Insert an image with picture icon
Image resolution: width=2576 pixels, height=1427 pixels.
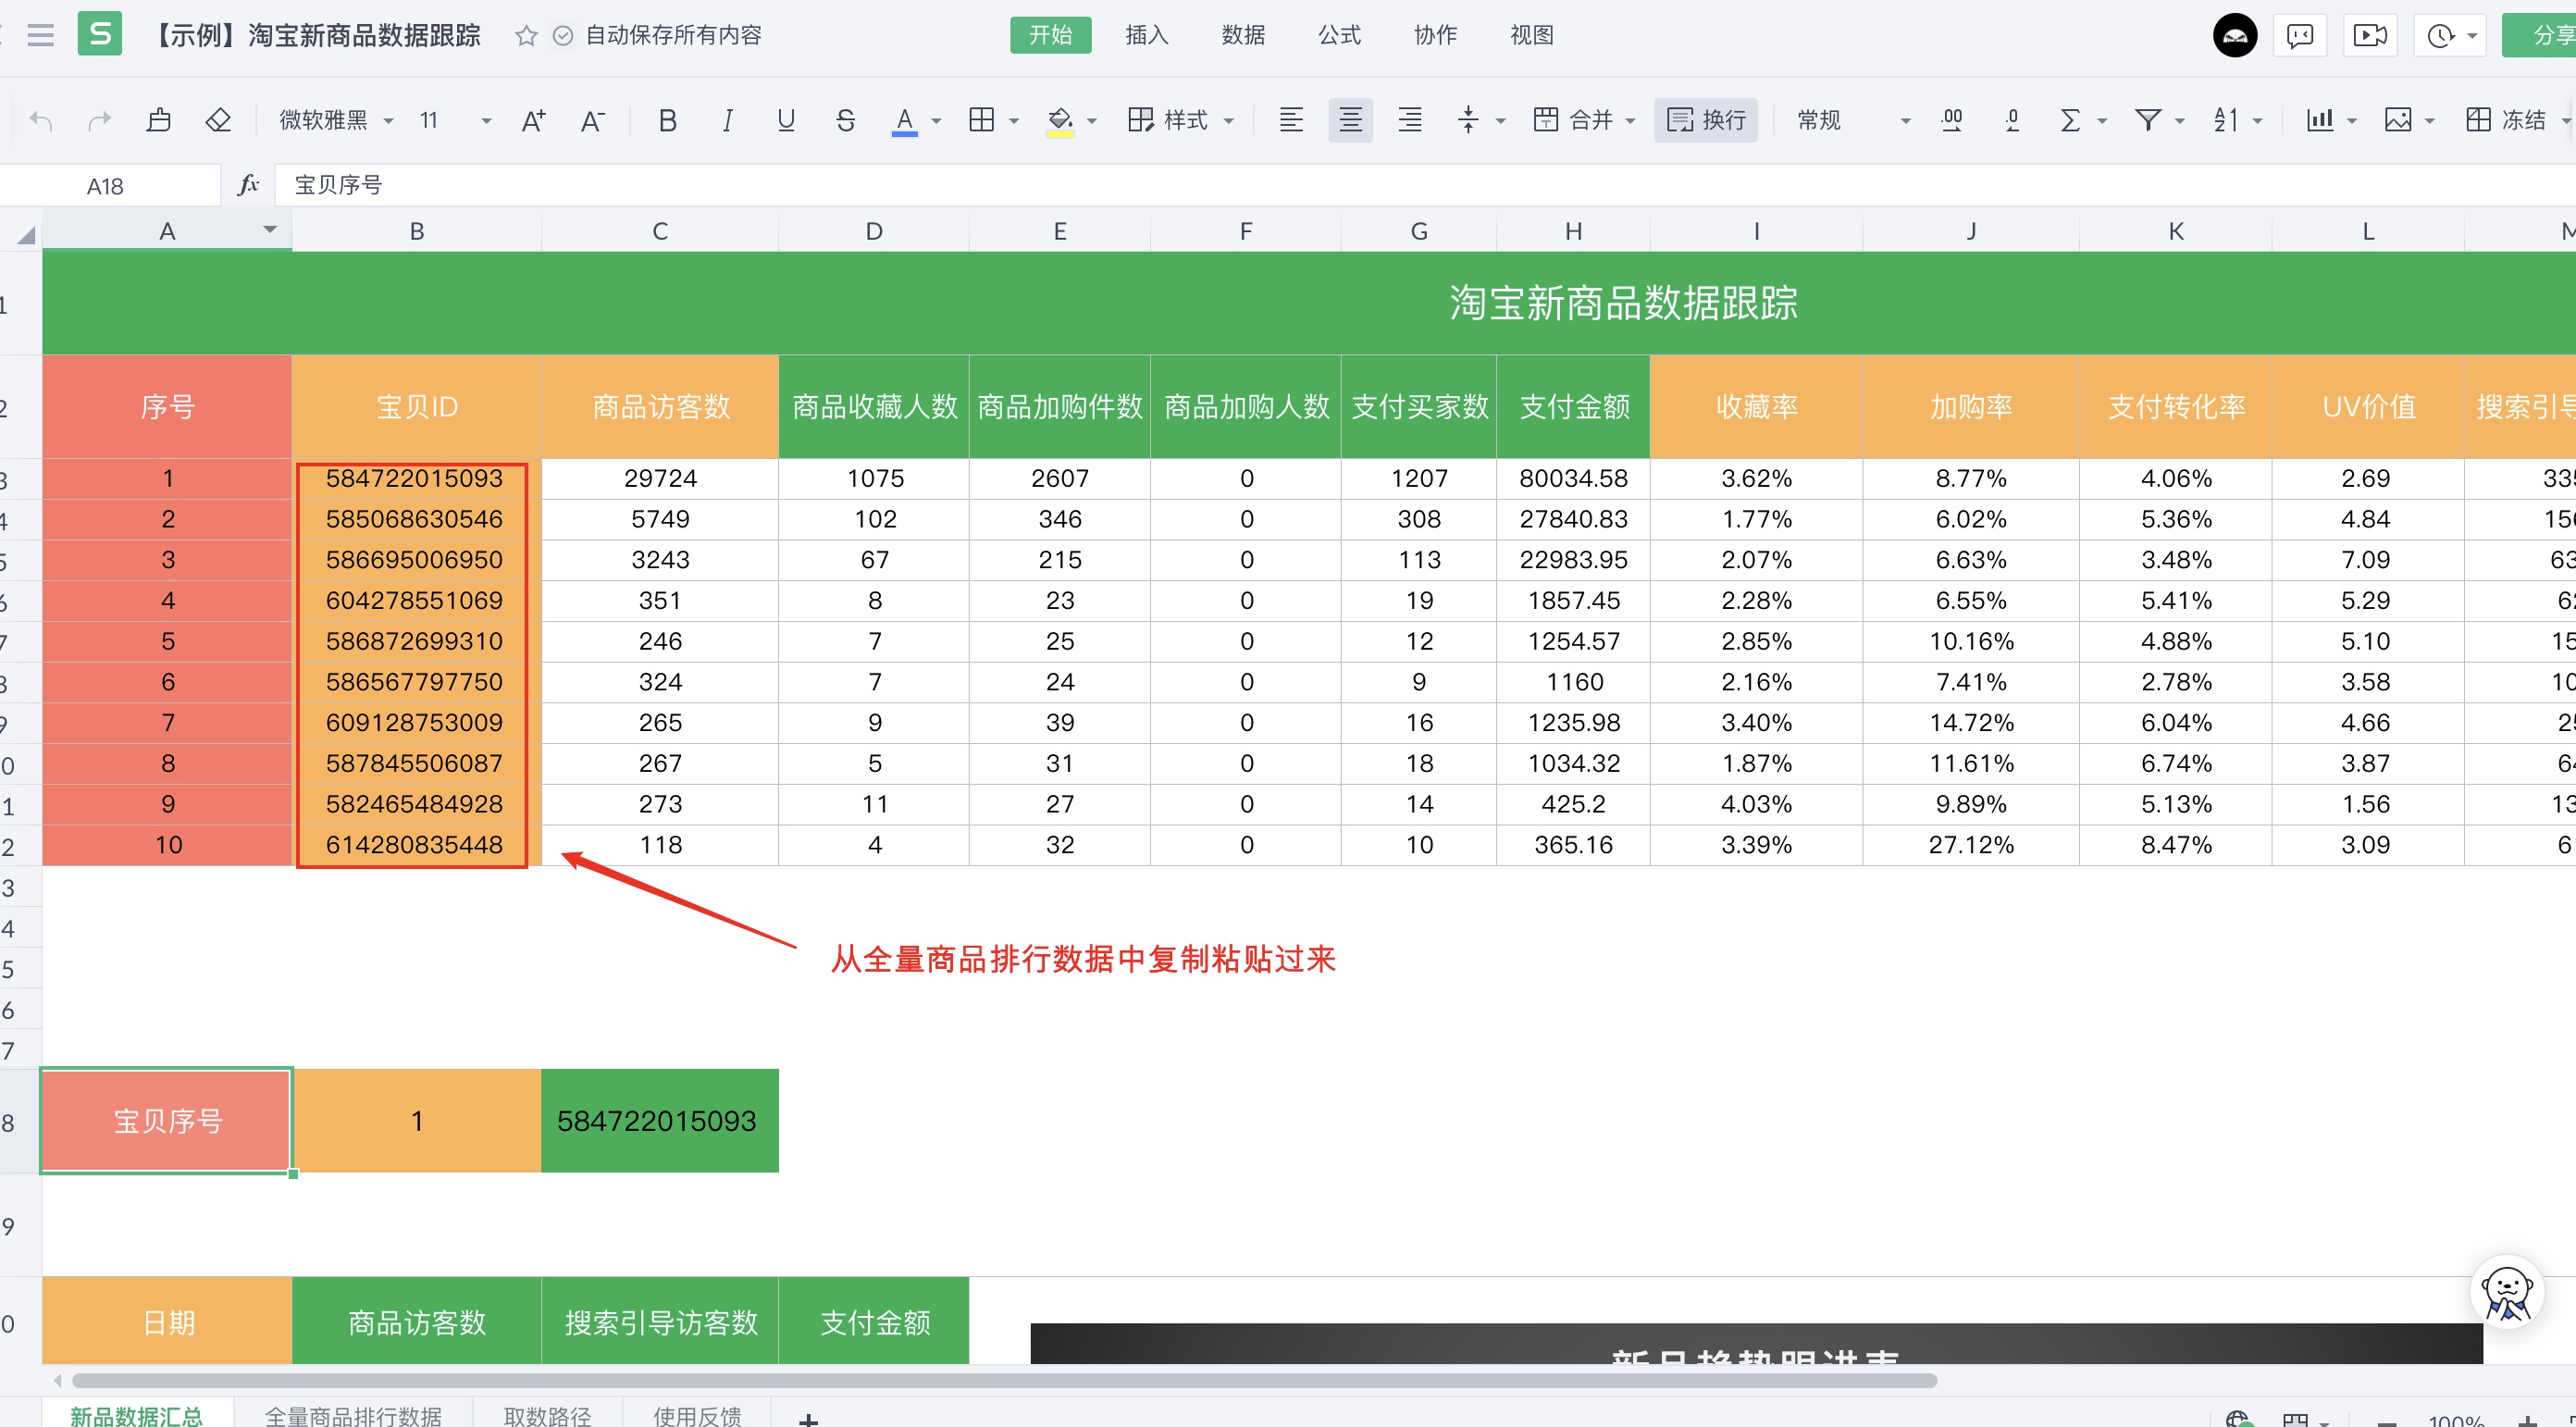(2397, 121)
